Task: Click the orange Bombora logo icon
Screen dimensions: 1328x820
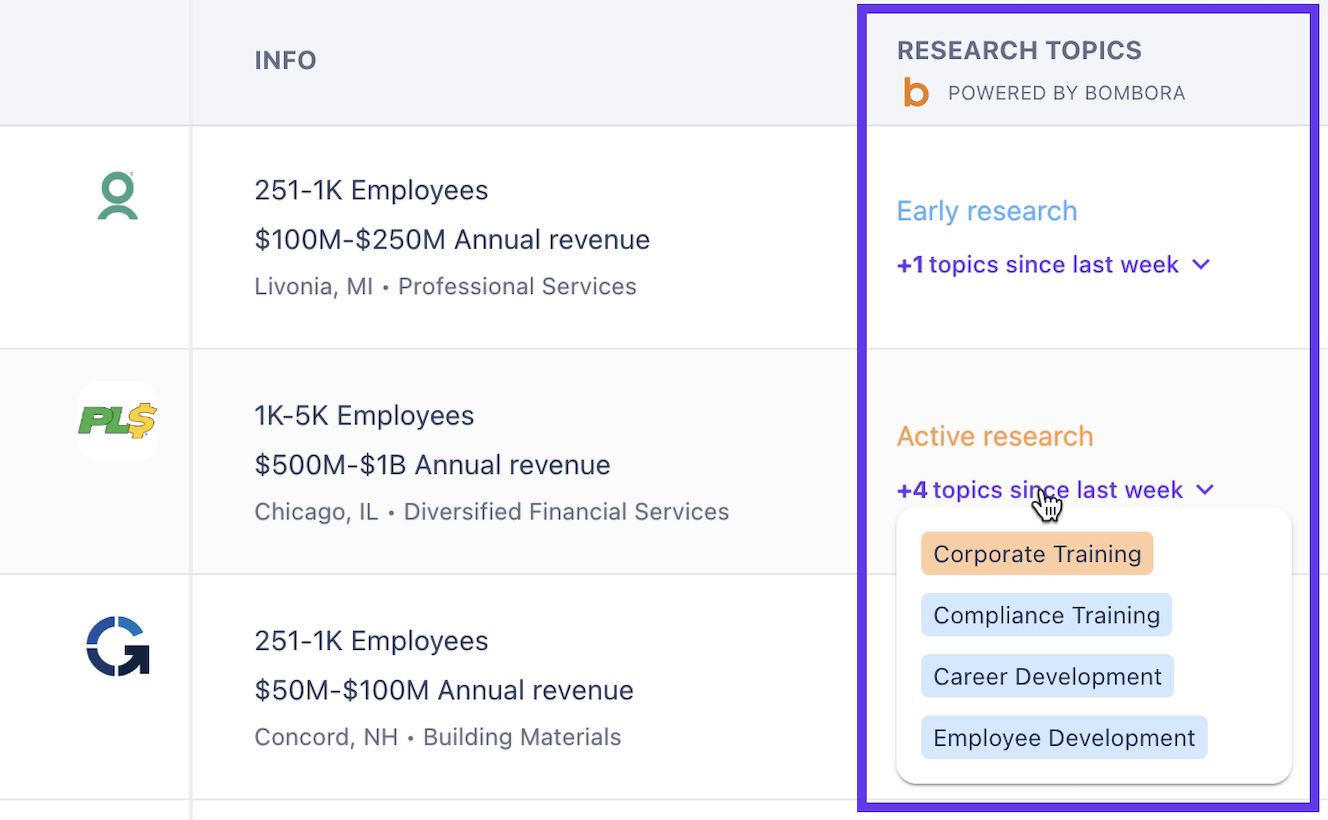Action: tap(916, 93)
